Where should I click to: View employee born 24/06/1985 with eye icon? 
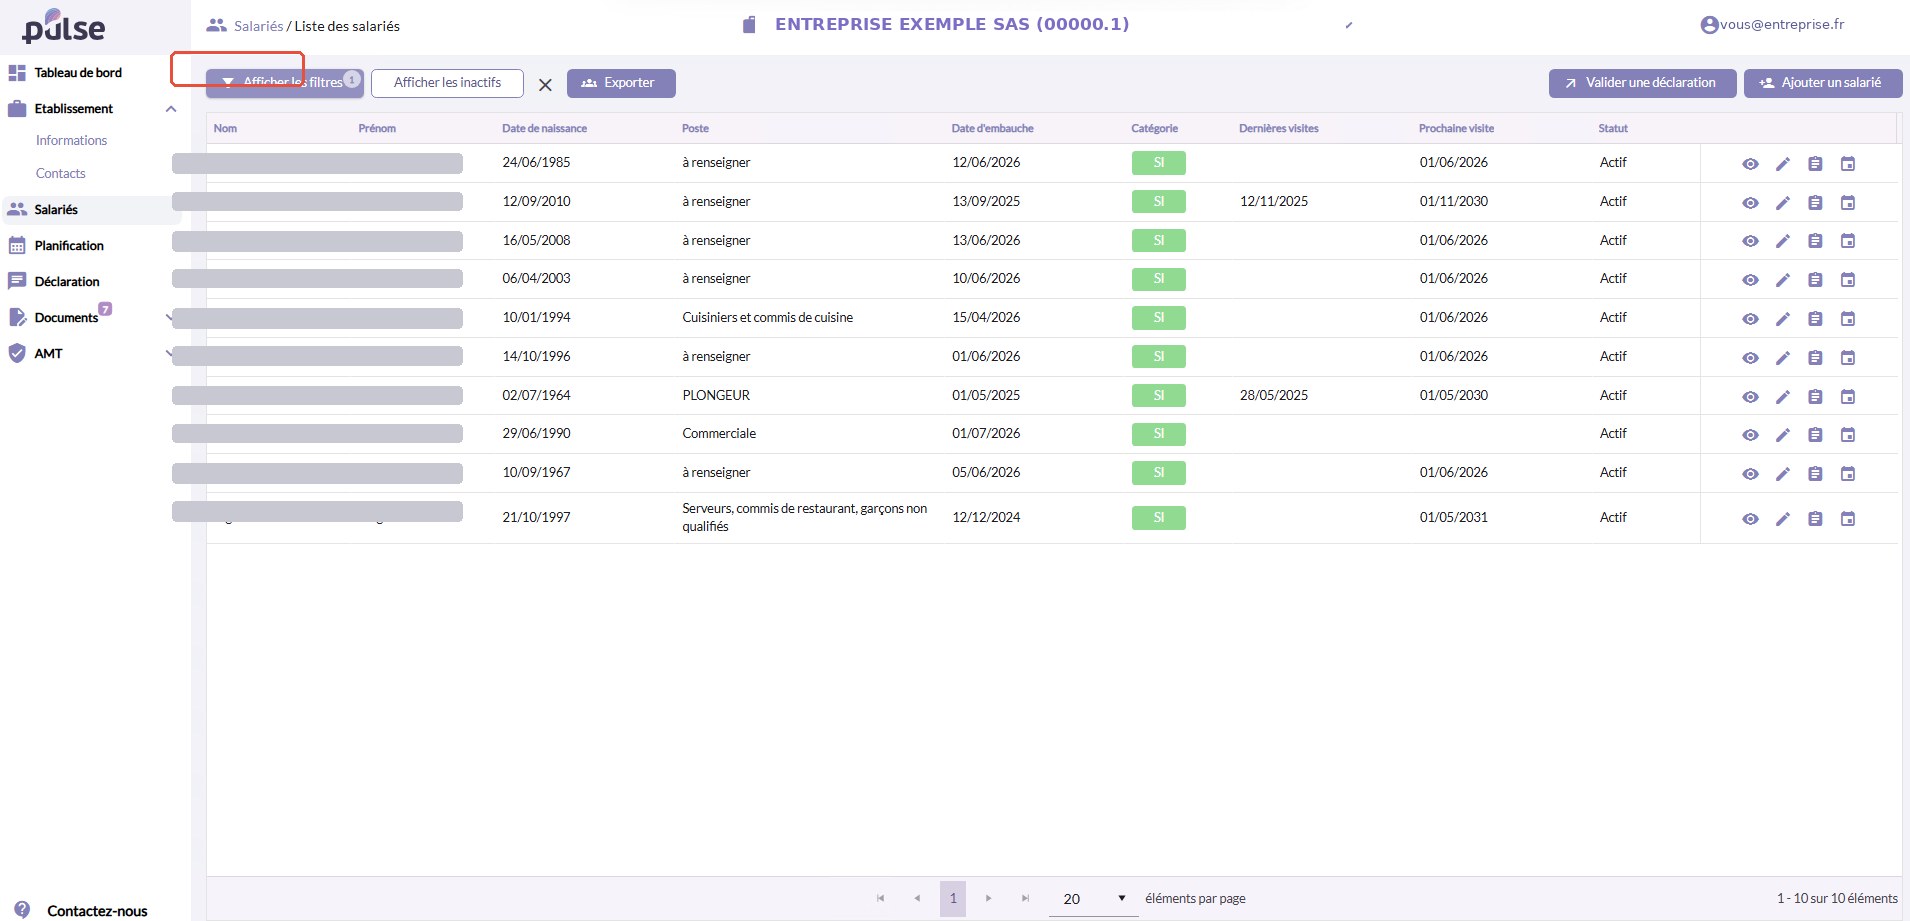click(1750, 164)
